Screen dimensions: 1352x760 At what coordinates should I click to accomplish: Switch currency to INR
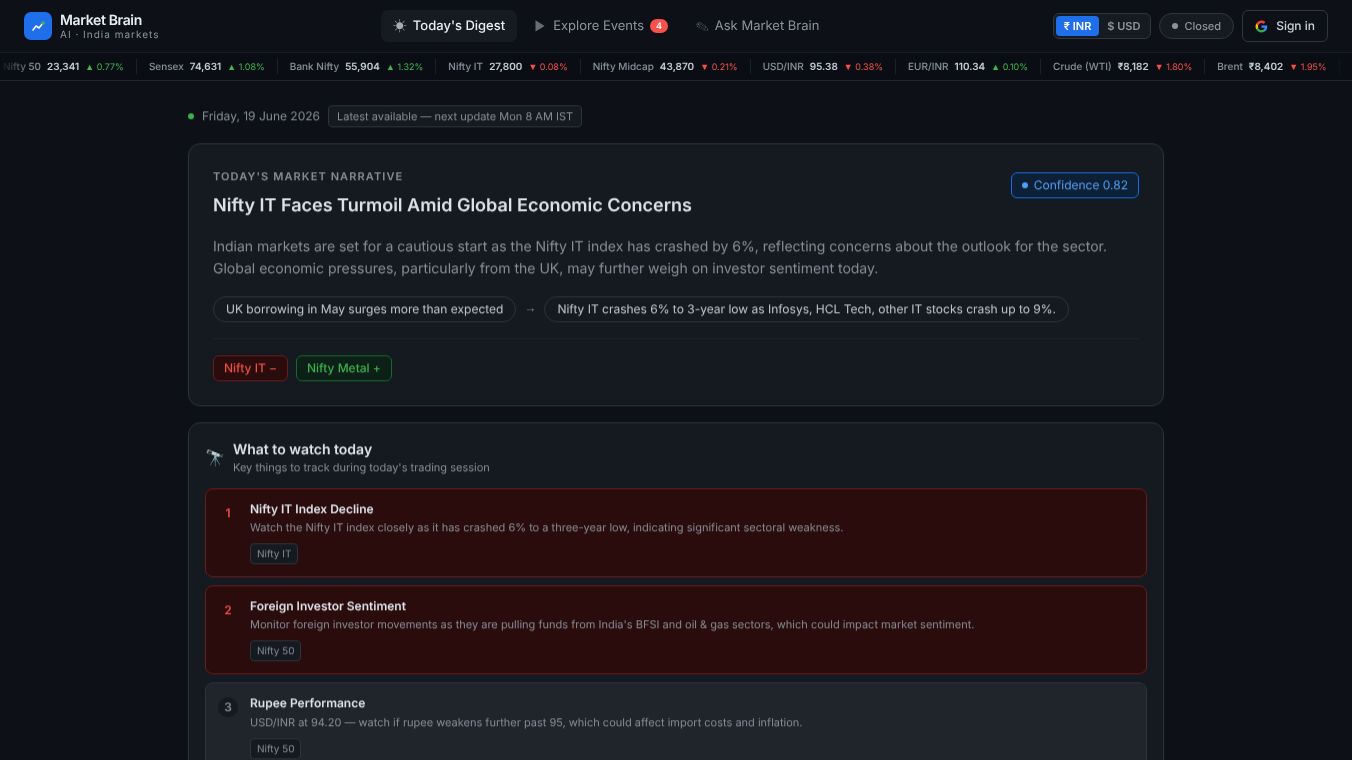coord(1077,26)
